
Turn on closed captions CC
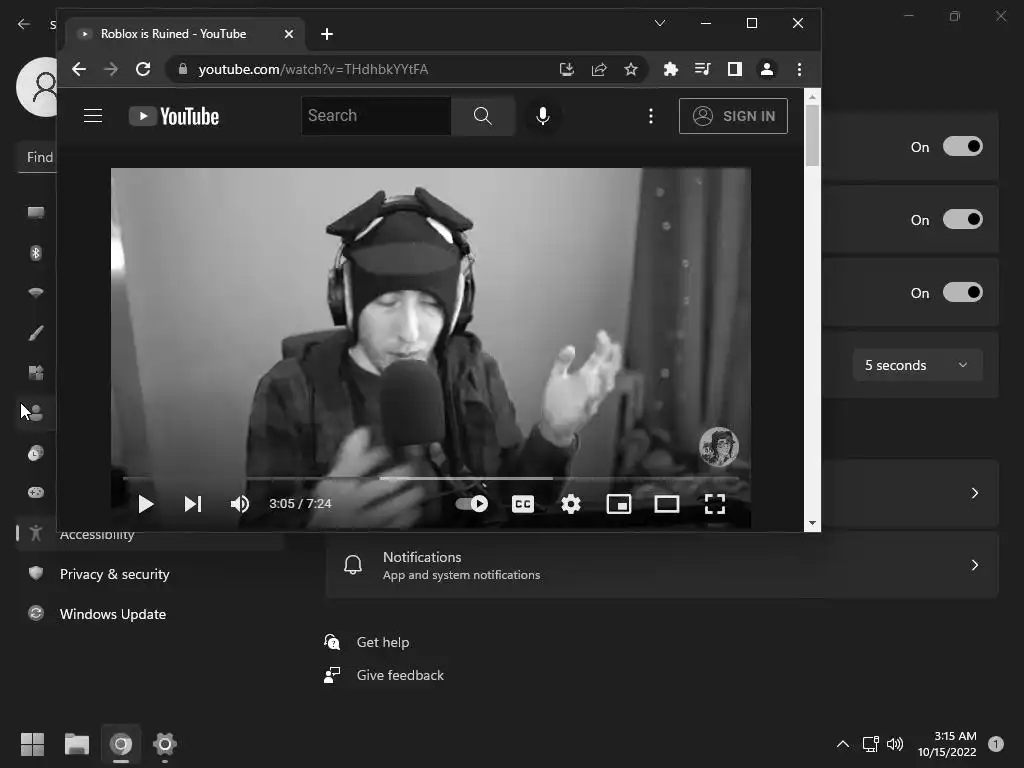coord(523,504)
